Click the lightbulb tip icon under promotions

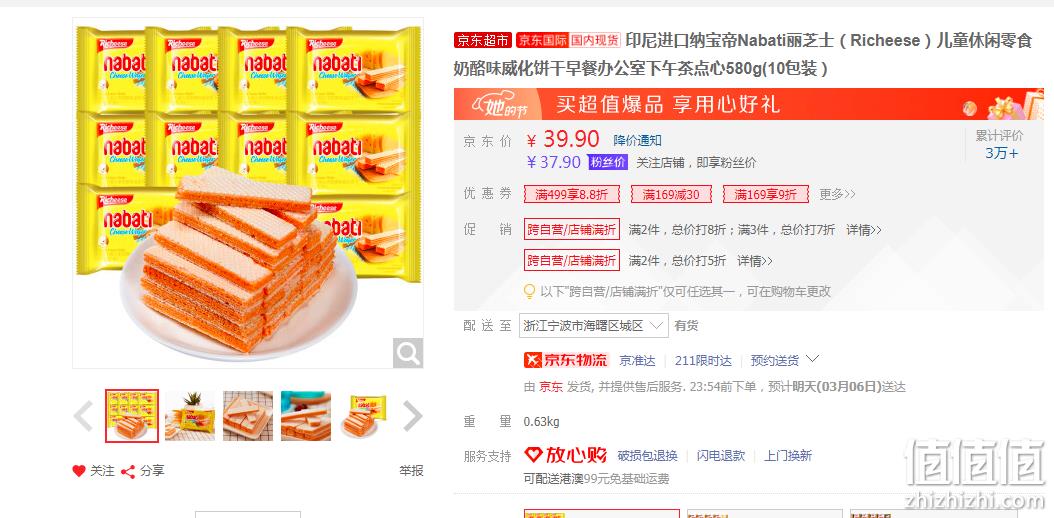(530, 292)
